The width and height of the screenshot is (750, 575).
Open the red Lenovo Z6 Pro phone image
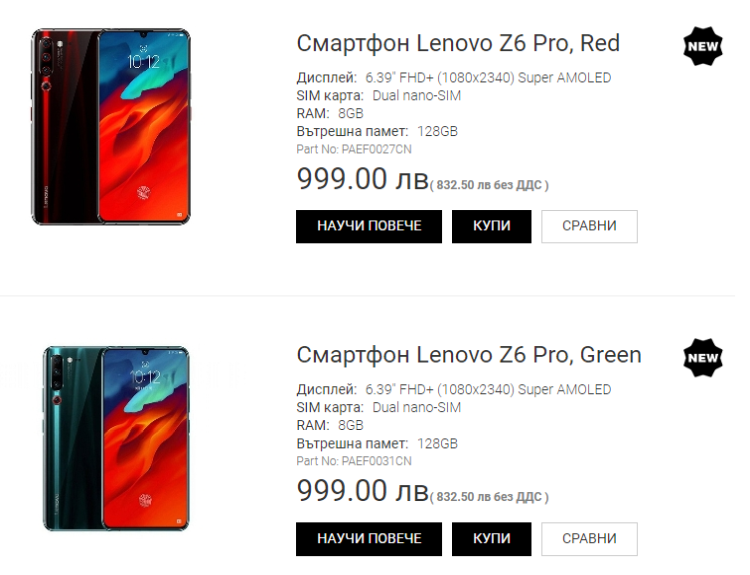pyautogui.click(x=110, y=126)
